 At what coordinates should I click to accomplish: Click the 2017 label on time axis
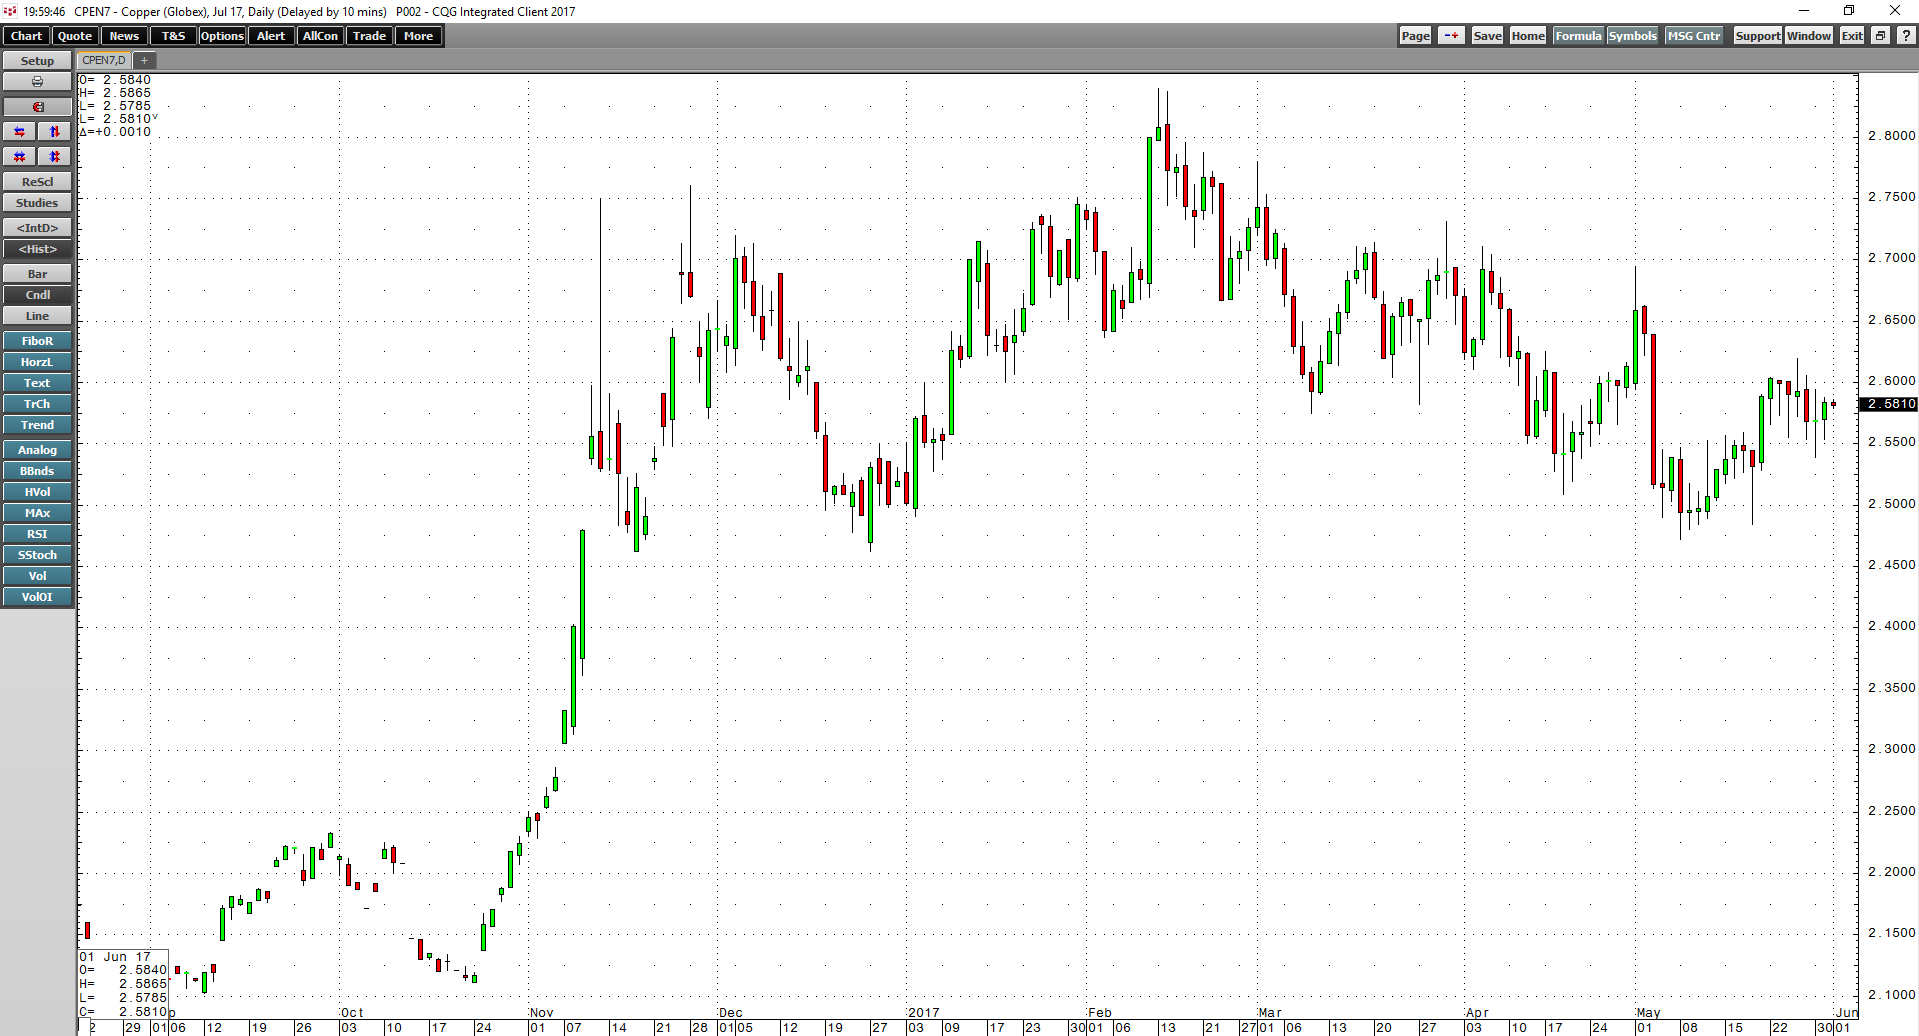pos(923,1013)
